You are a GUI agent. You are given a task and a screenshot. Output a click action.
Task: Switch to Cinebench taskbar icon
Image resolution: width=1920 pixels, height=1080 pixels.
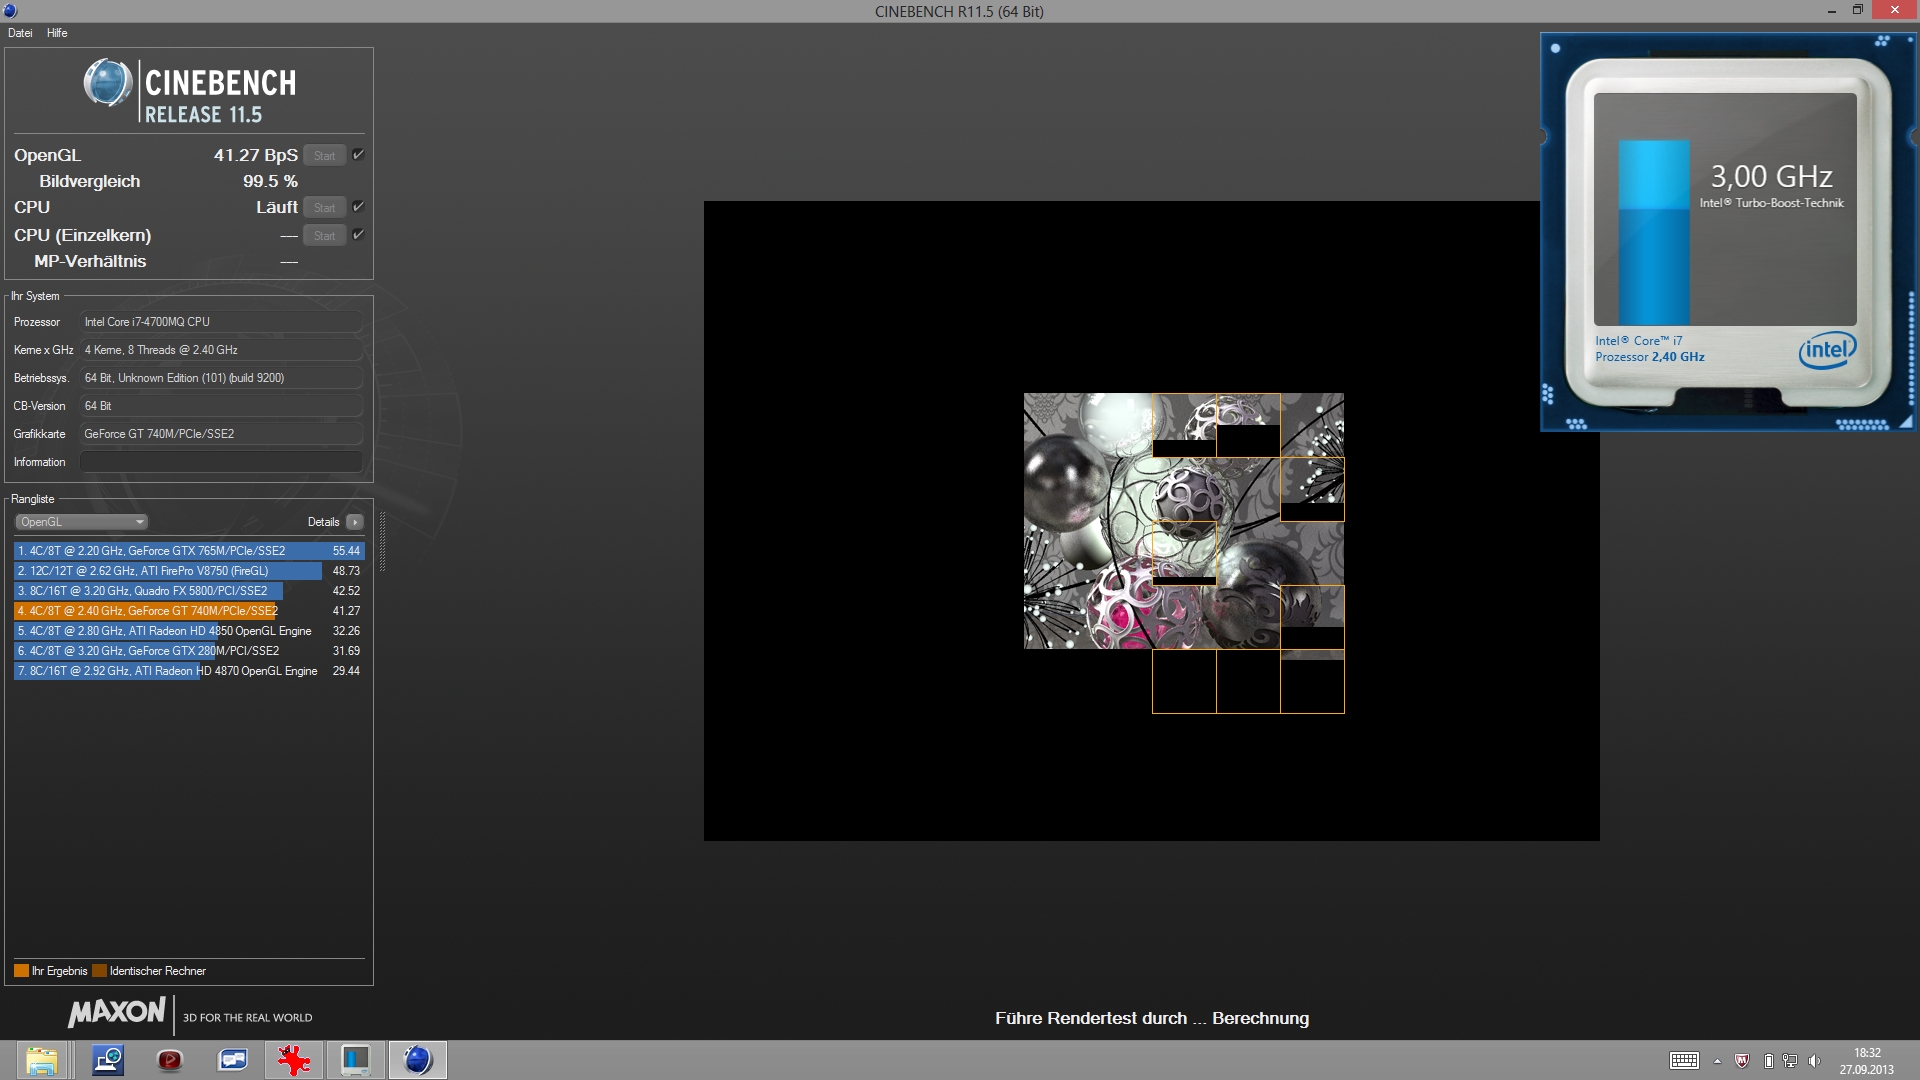417,1060
